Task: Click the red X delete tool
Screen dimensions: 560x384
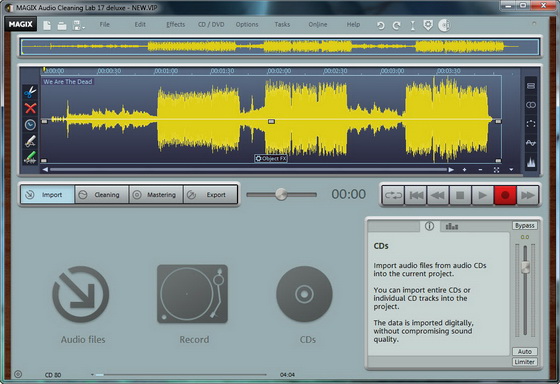Action: click(x=30, y=108)
